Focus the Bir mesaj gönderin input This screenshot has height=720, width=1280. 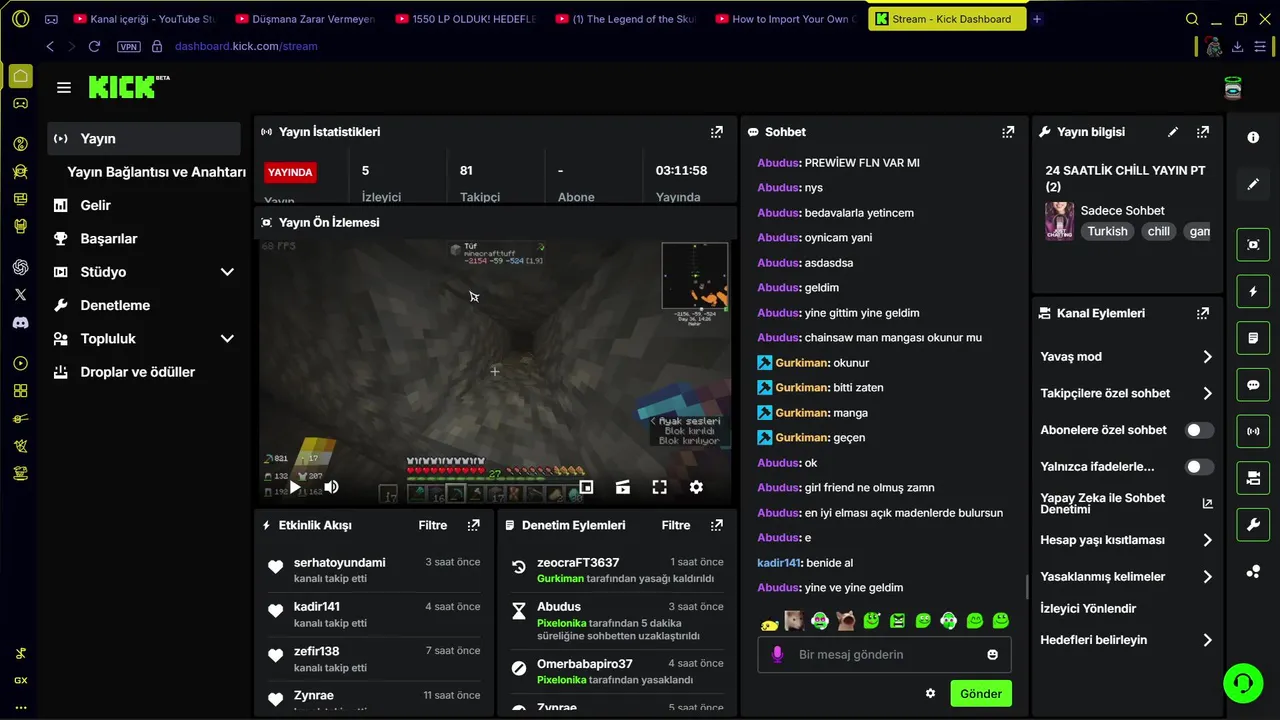[884, 655]
